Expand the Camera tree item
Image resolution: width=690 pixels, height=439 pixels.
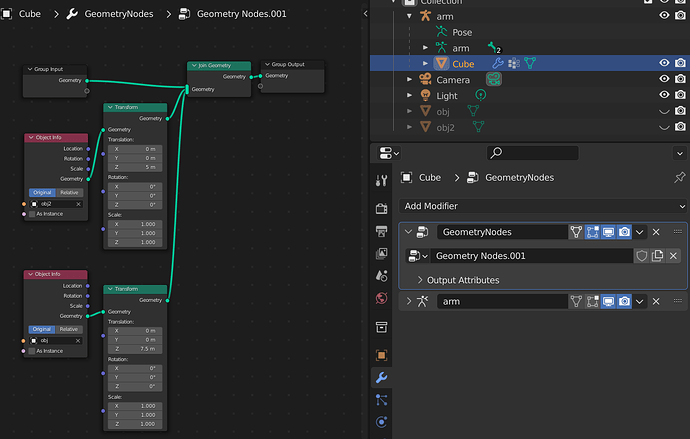(409, 80)
